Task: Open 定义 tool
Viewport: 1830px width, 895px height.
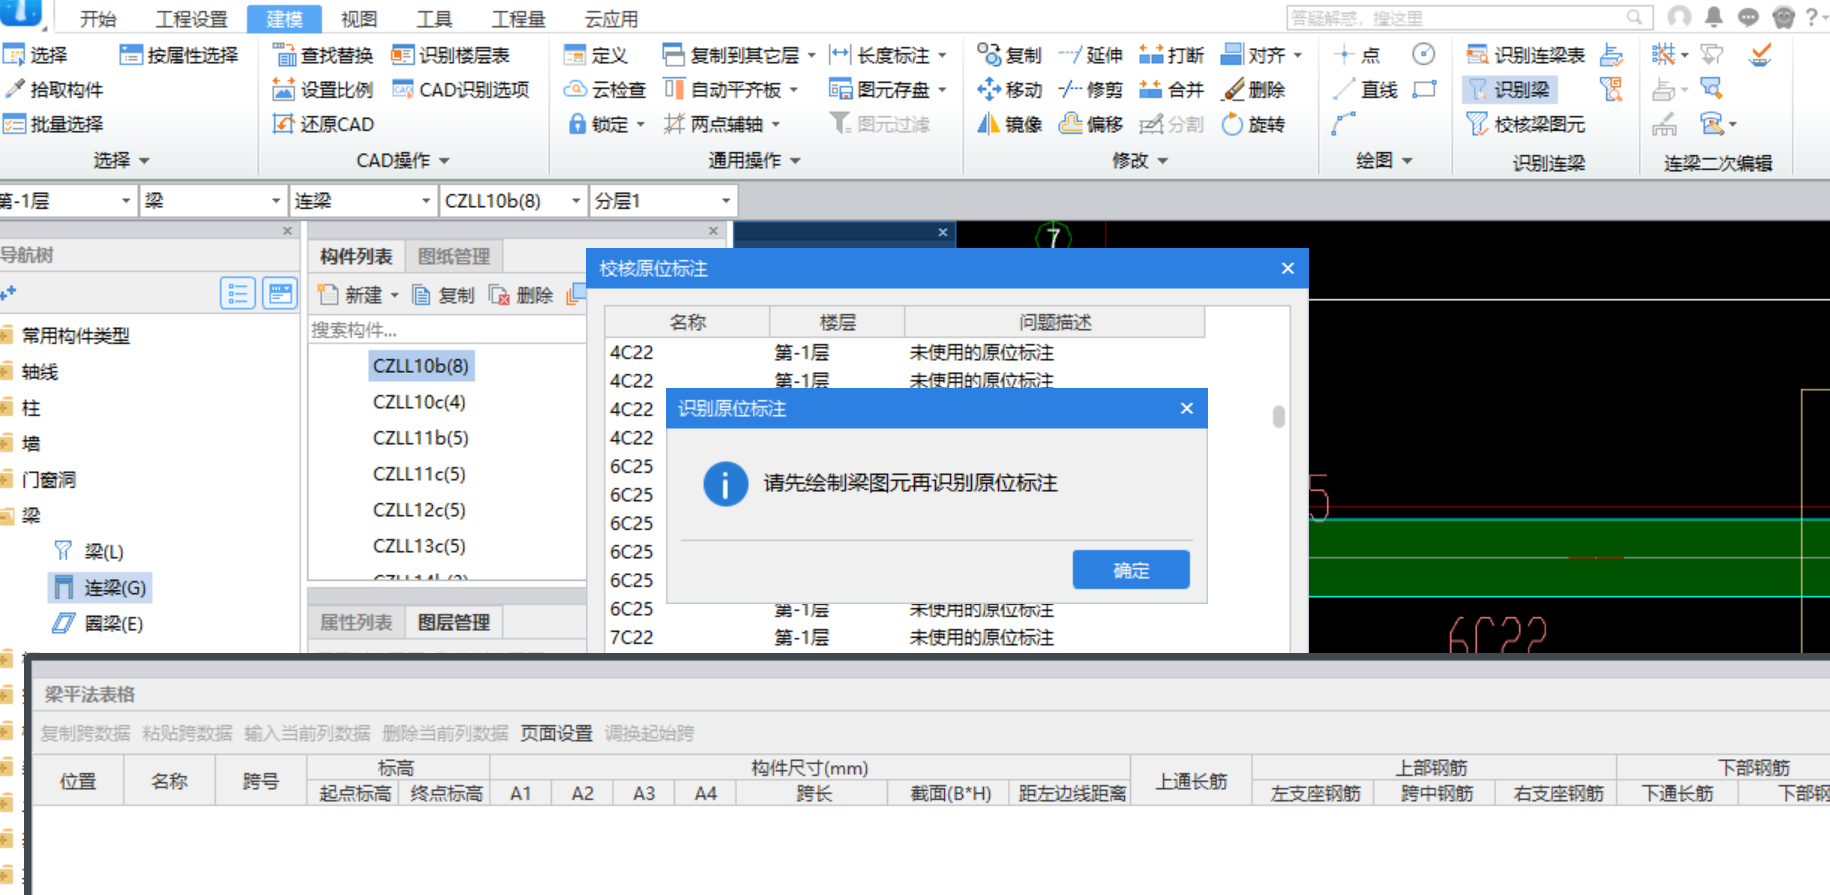Action: click(x=596, y=55)
